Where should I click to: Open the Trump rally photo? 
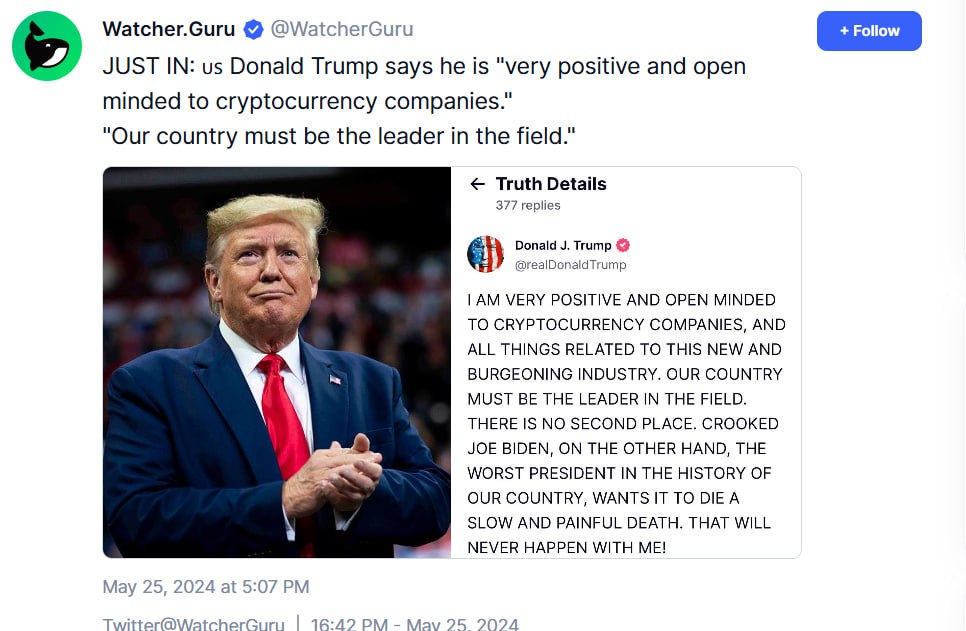pyautogui.click(x=277, y=362)
